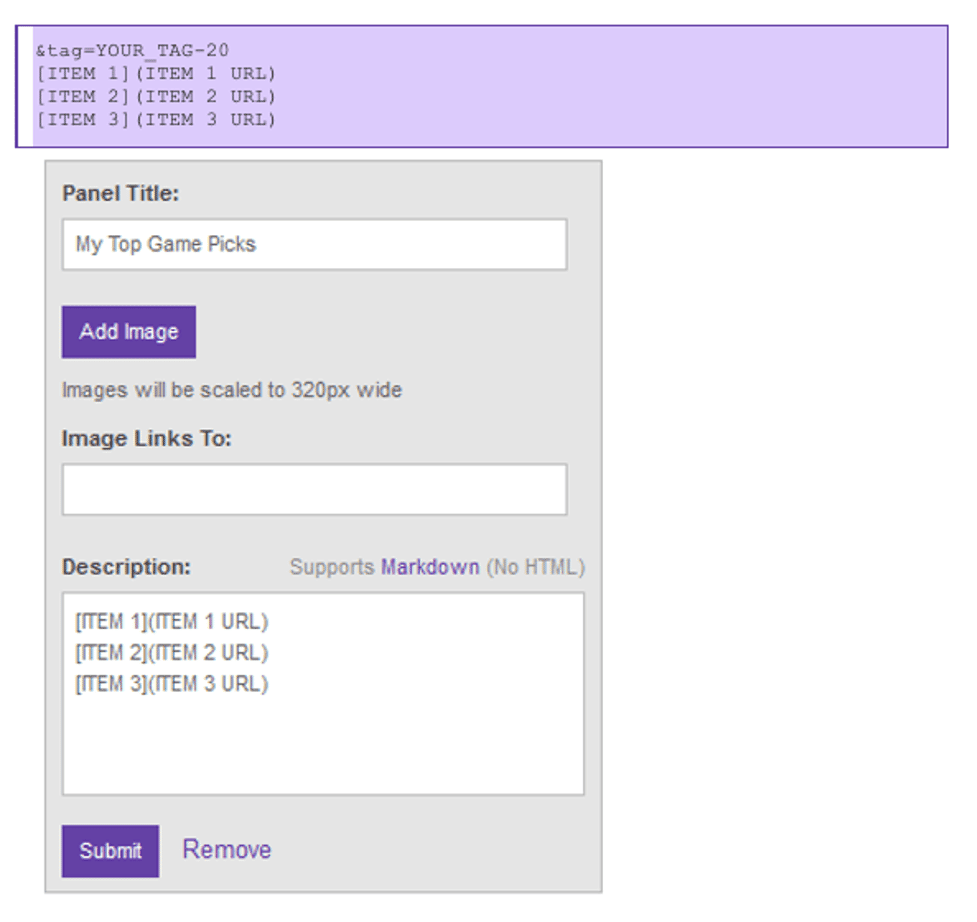Click the Add Image button
977x922 pixels.
point(129,332)
